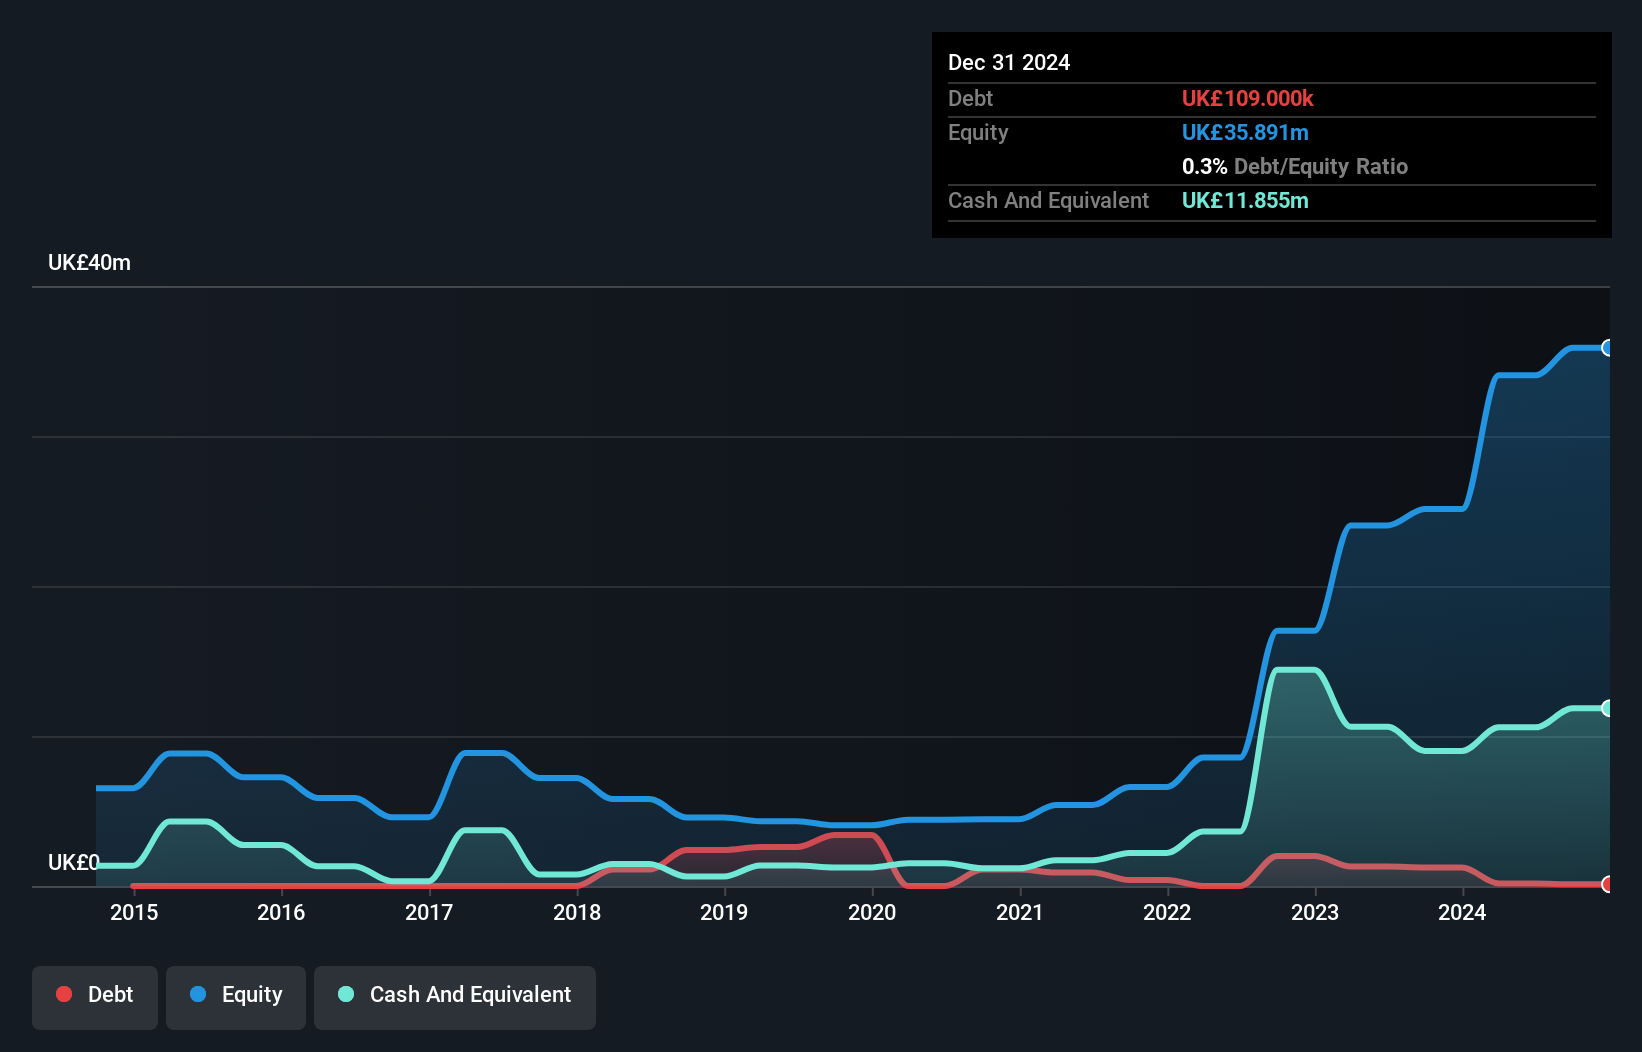
Task: Click the red Debt legend dot
Action: coord(64,994)
